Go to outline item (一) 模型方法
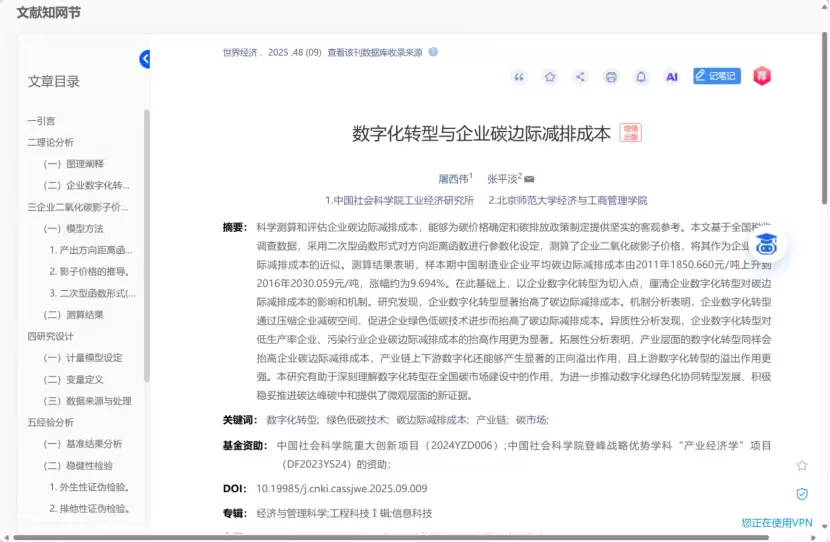Image resolution: width=830 pixels, height=542 pixels. [x=74, y=229]
